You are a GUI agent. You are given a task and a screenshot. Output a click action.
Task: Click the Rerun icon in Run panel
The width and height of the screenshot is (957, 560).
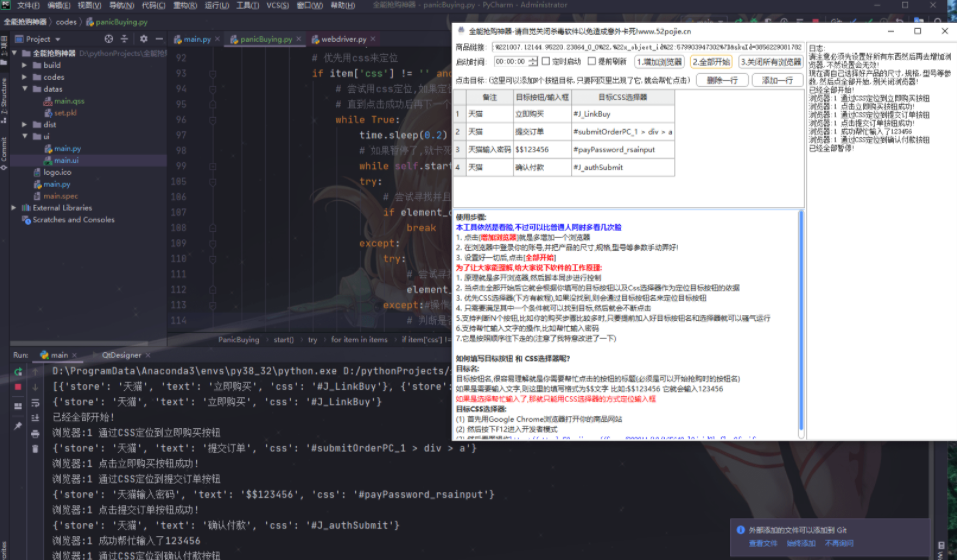pos(18,372)
